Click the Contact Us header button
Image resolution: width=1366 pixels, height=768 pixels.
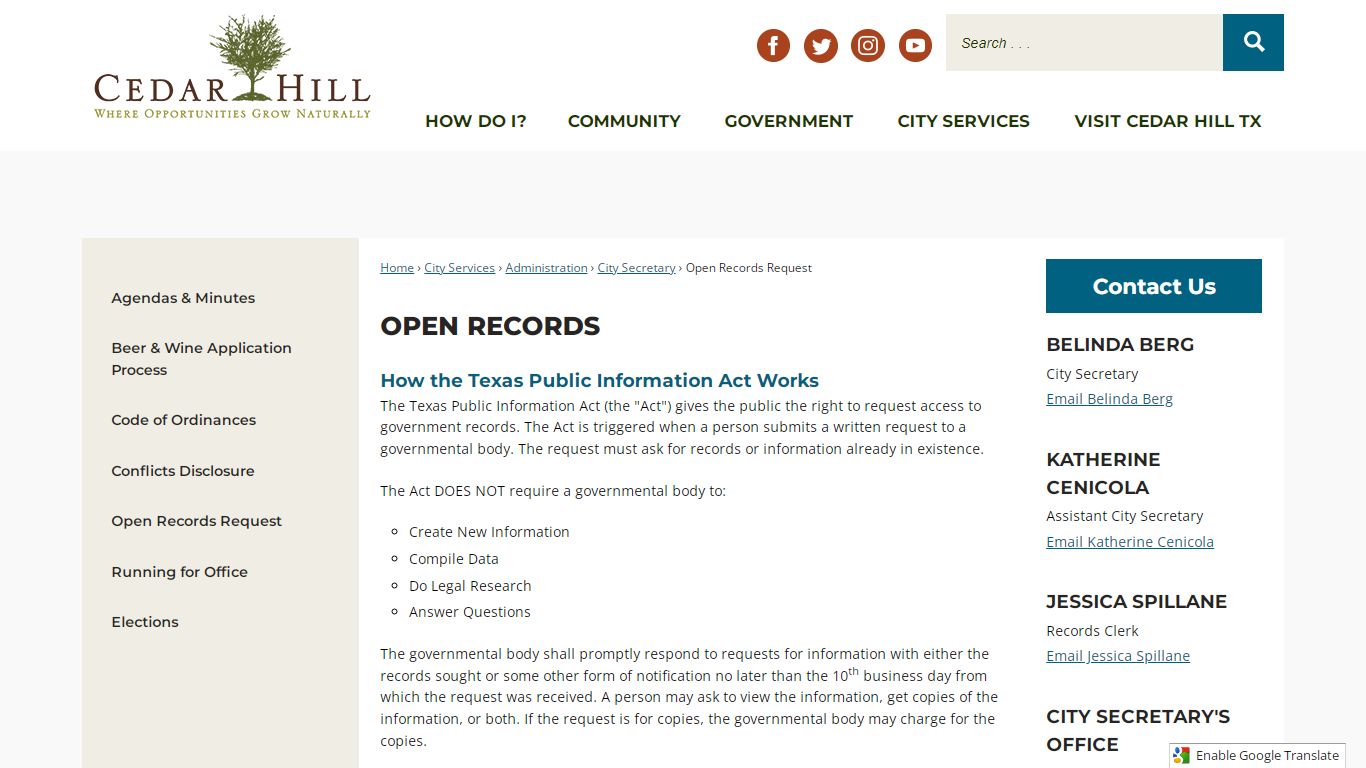click(x=1154, y=286)
